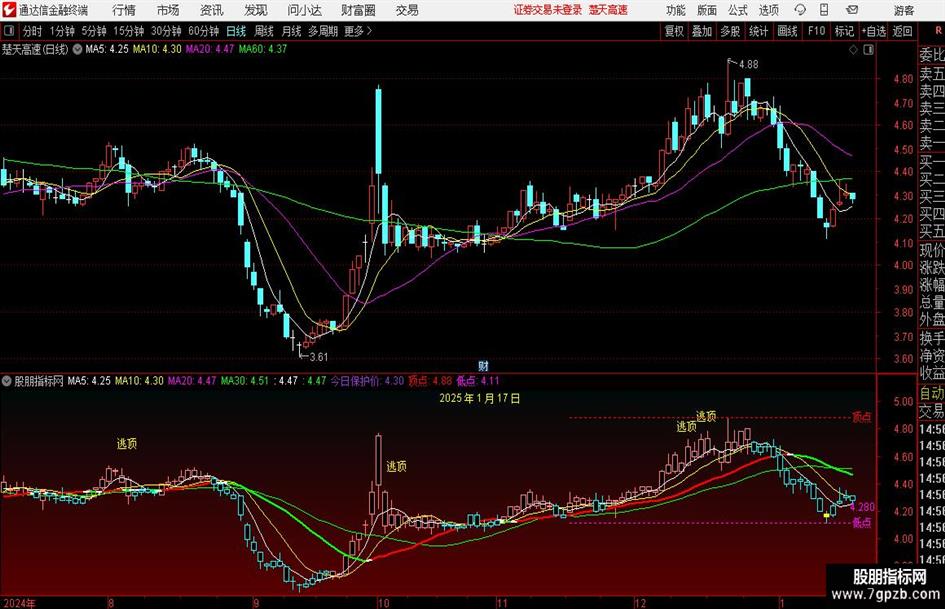
Task: Switch to the 月线 monthly period
Action: pyautogui.click(x=292, y=31)
